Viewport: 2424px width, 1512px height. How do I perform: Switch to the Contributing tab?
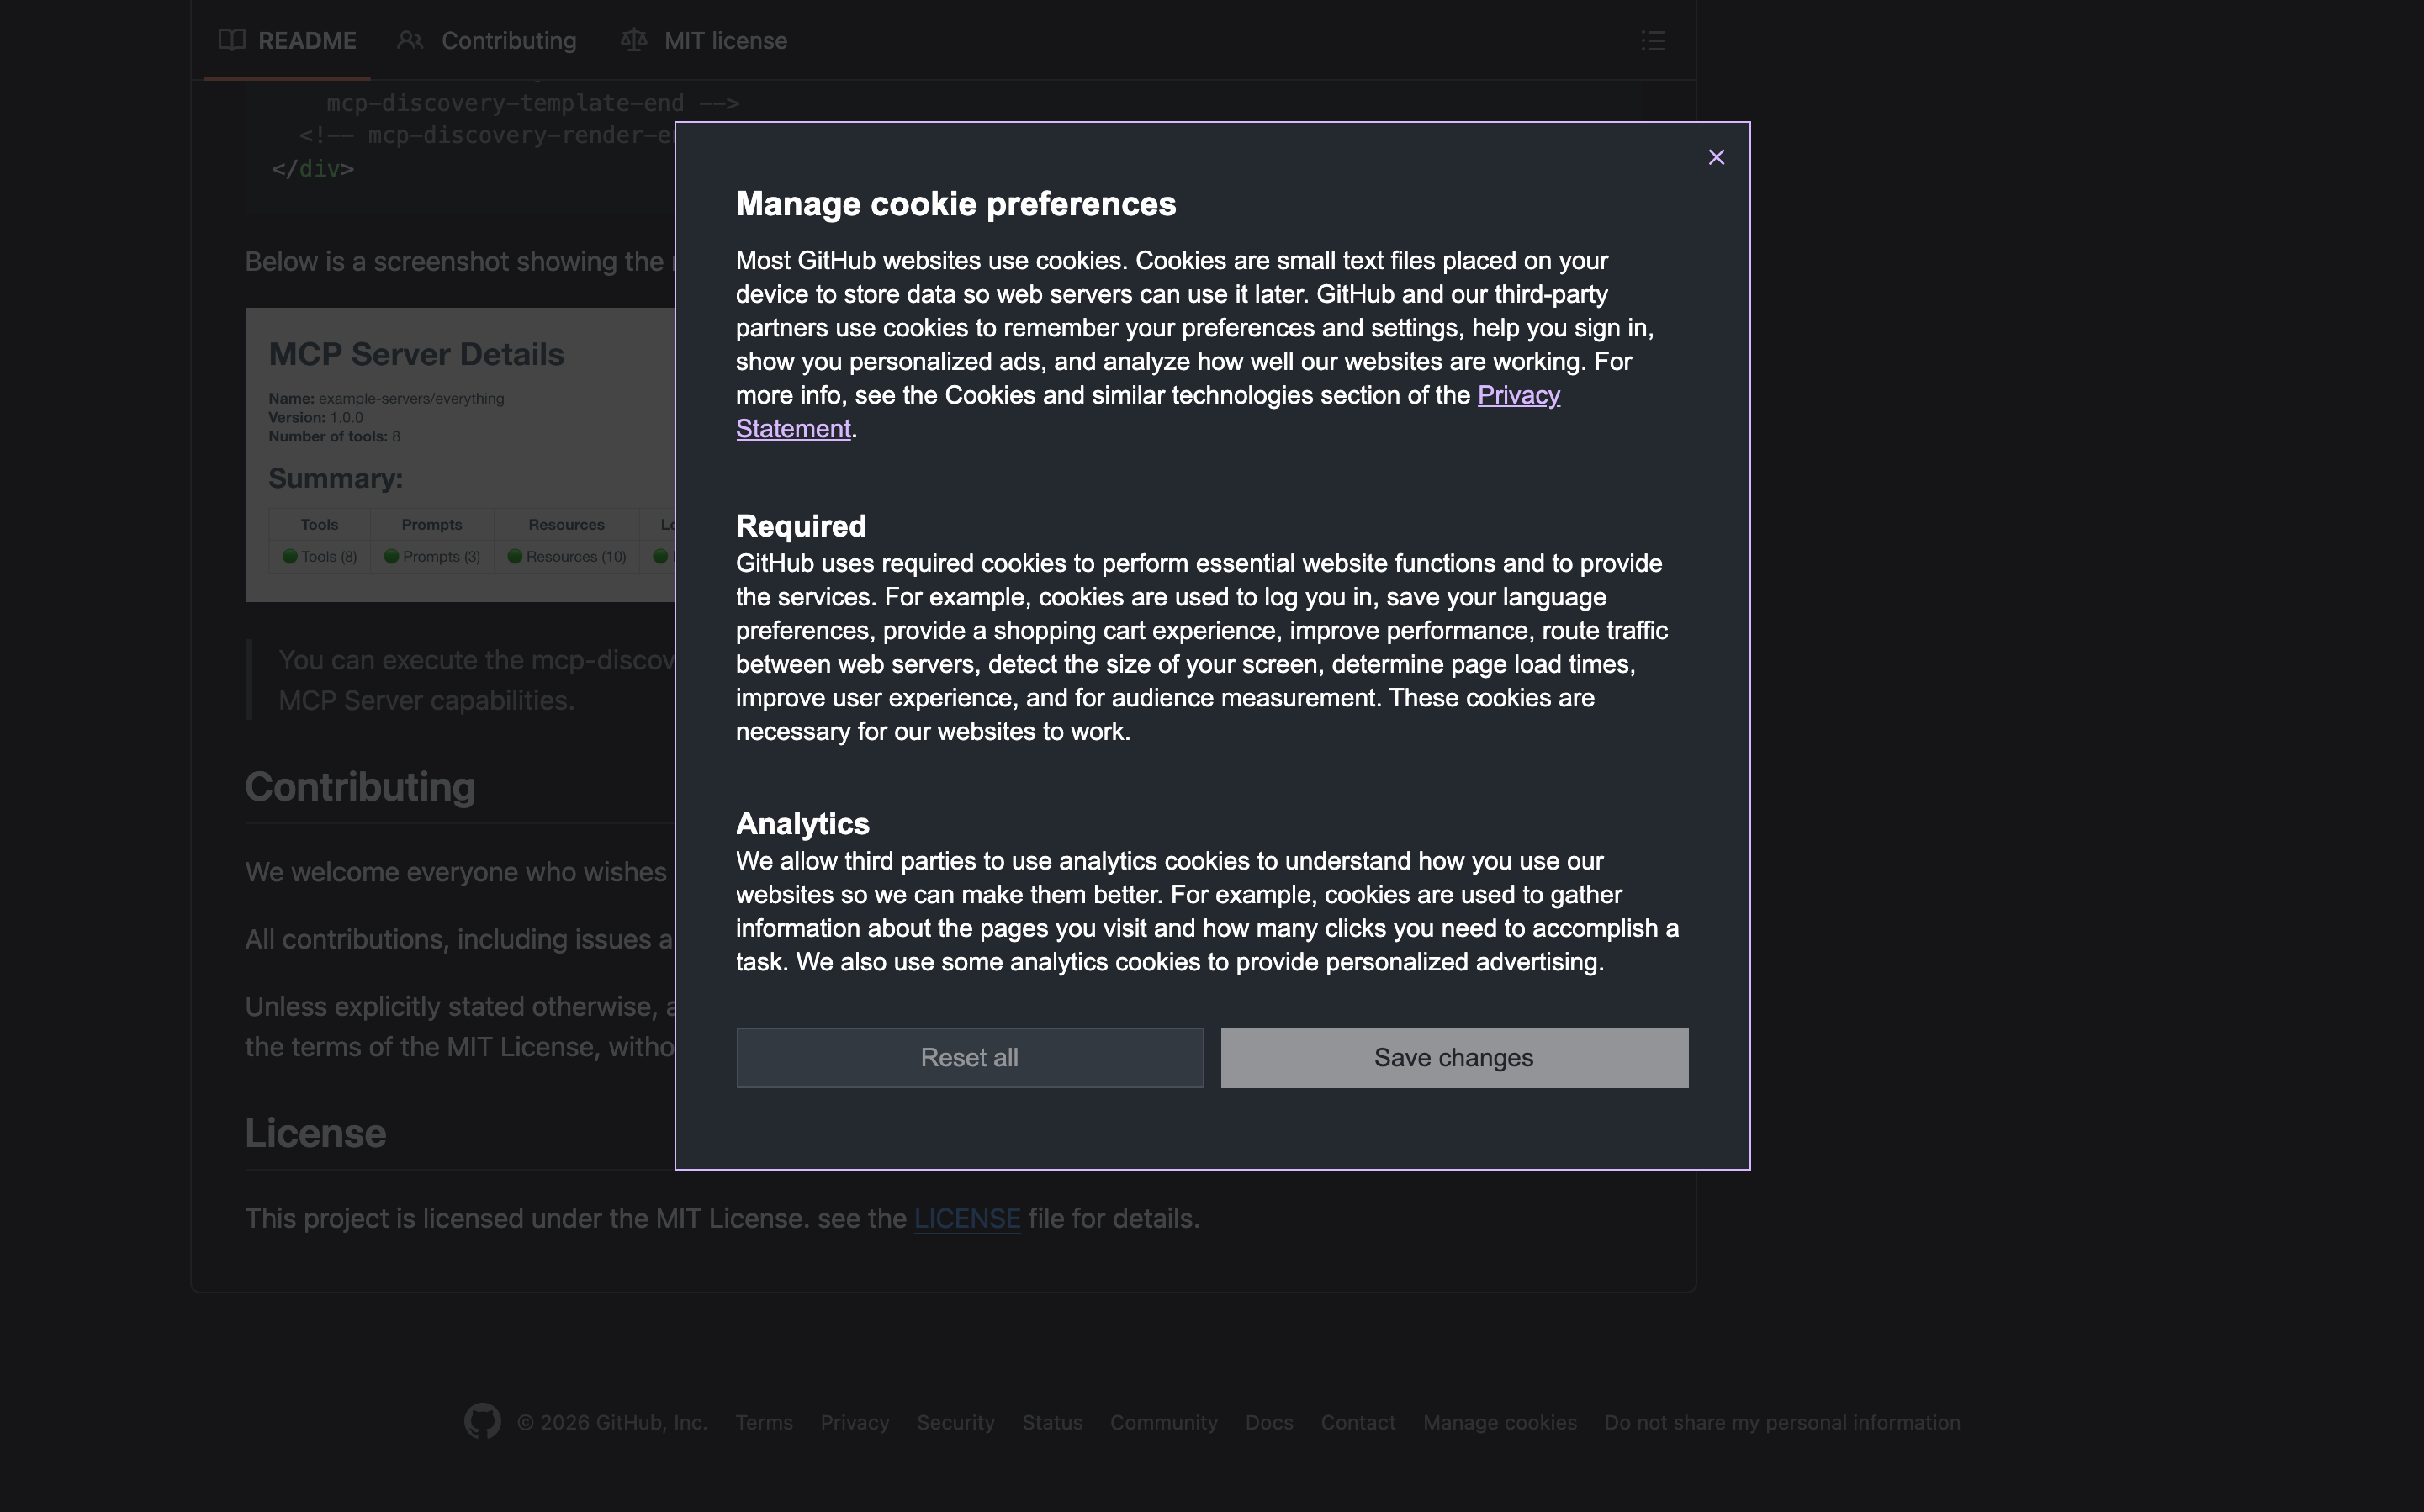(508, 41)
